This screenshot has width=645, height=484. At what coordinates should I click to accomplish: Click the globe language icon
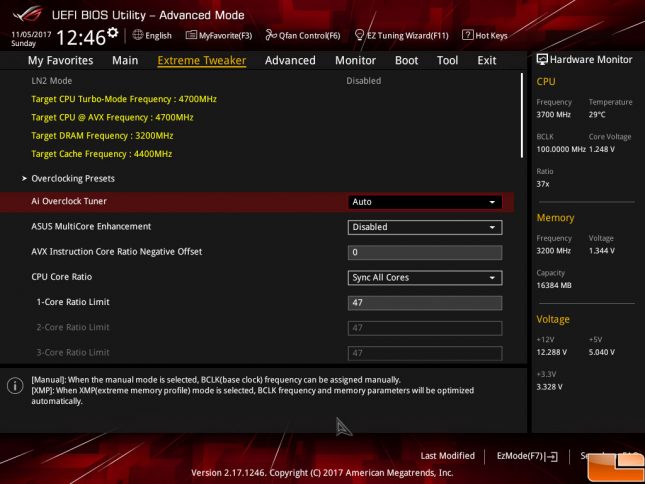pos(138,35)
